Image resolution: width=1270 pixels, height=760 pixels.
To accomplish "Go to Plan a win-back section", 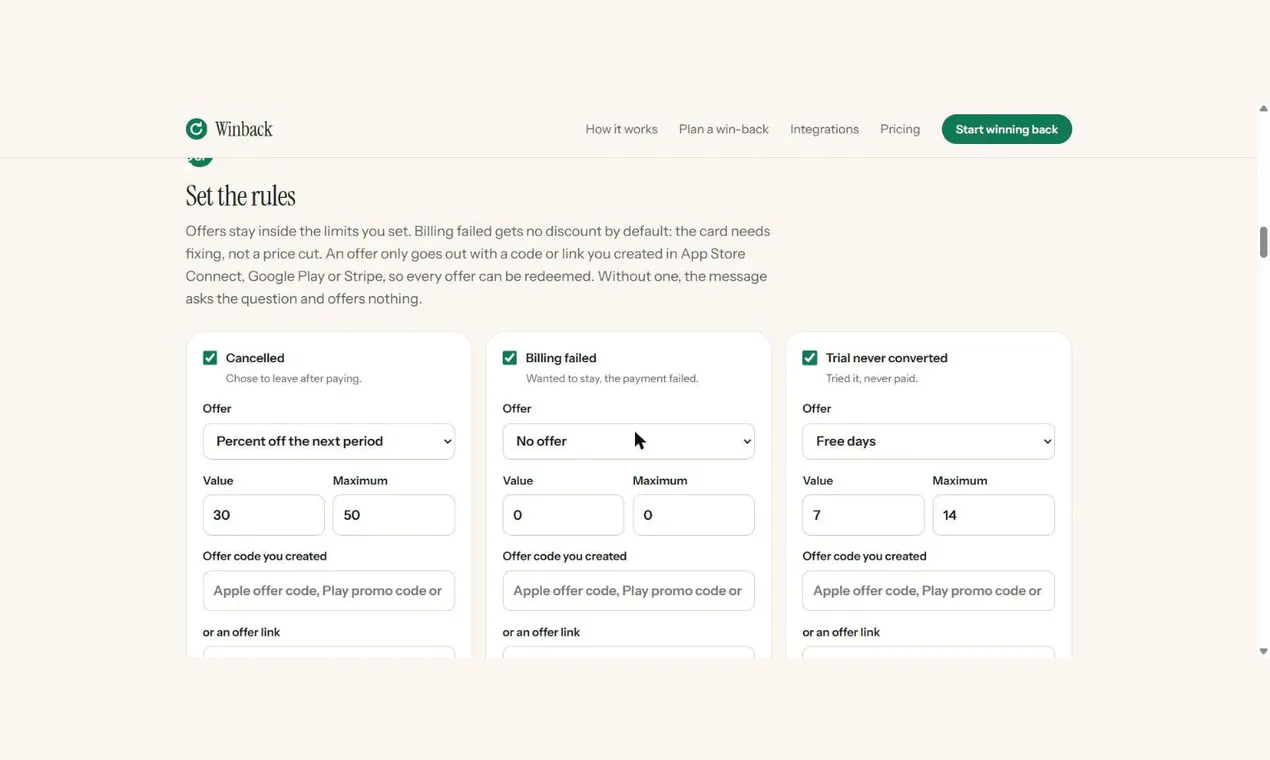I will pyautogui.click(x=724, y=129).
